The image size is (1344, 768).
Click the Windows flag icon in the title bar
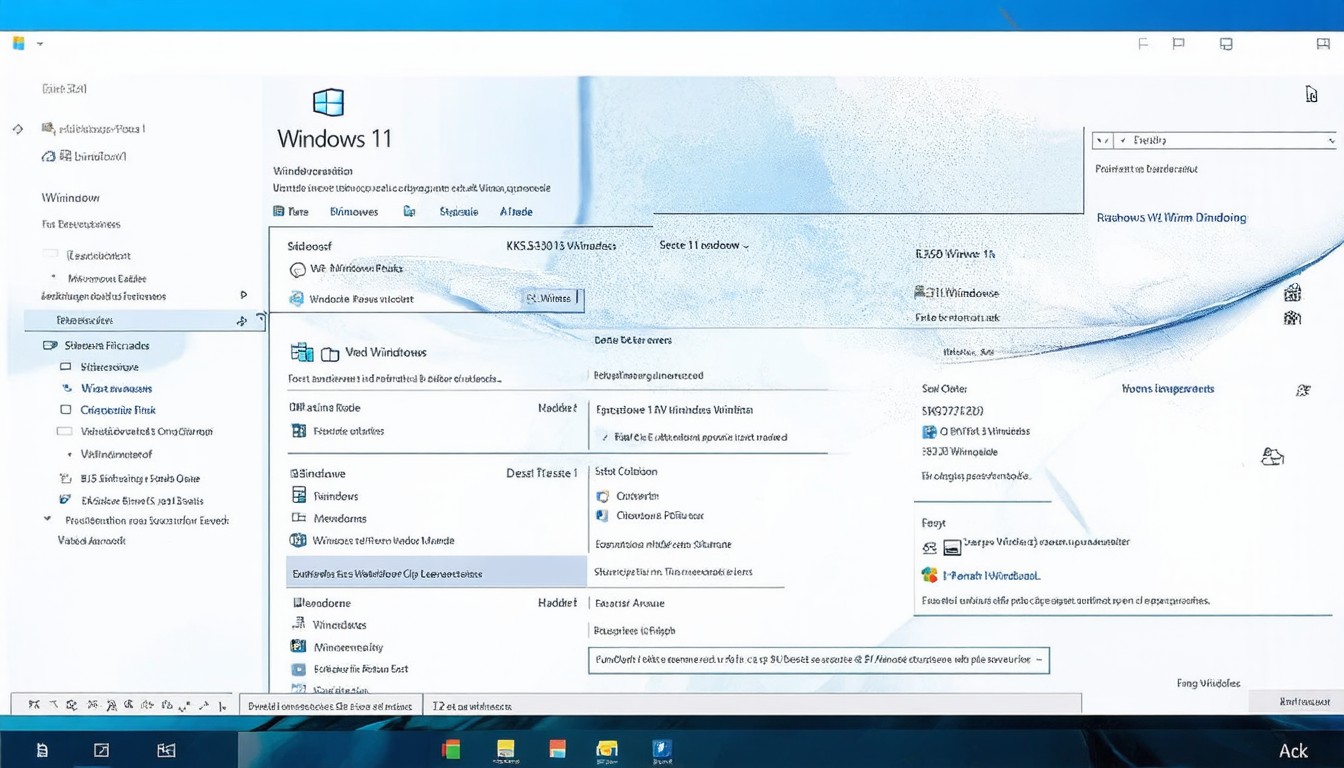click(x=19, y=44)
